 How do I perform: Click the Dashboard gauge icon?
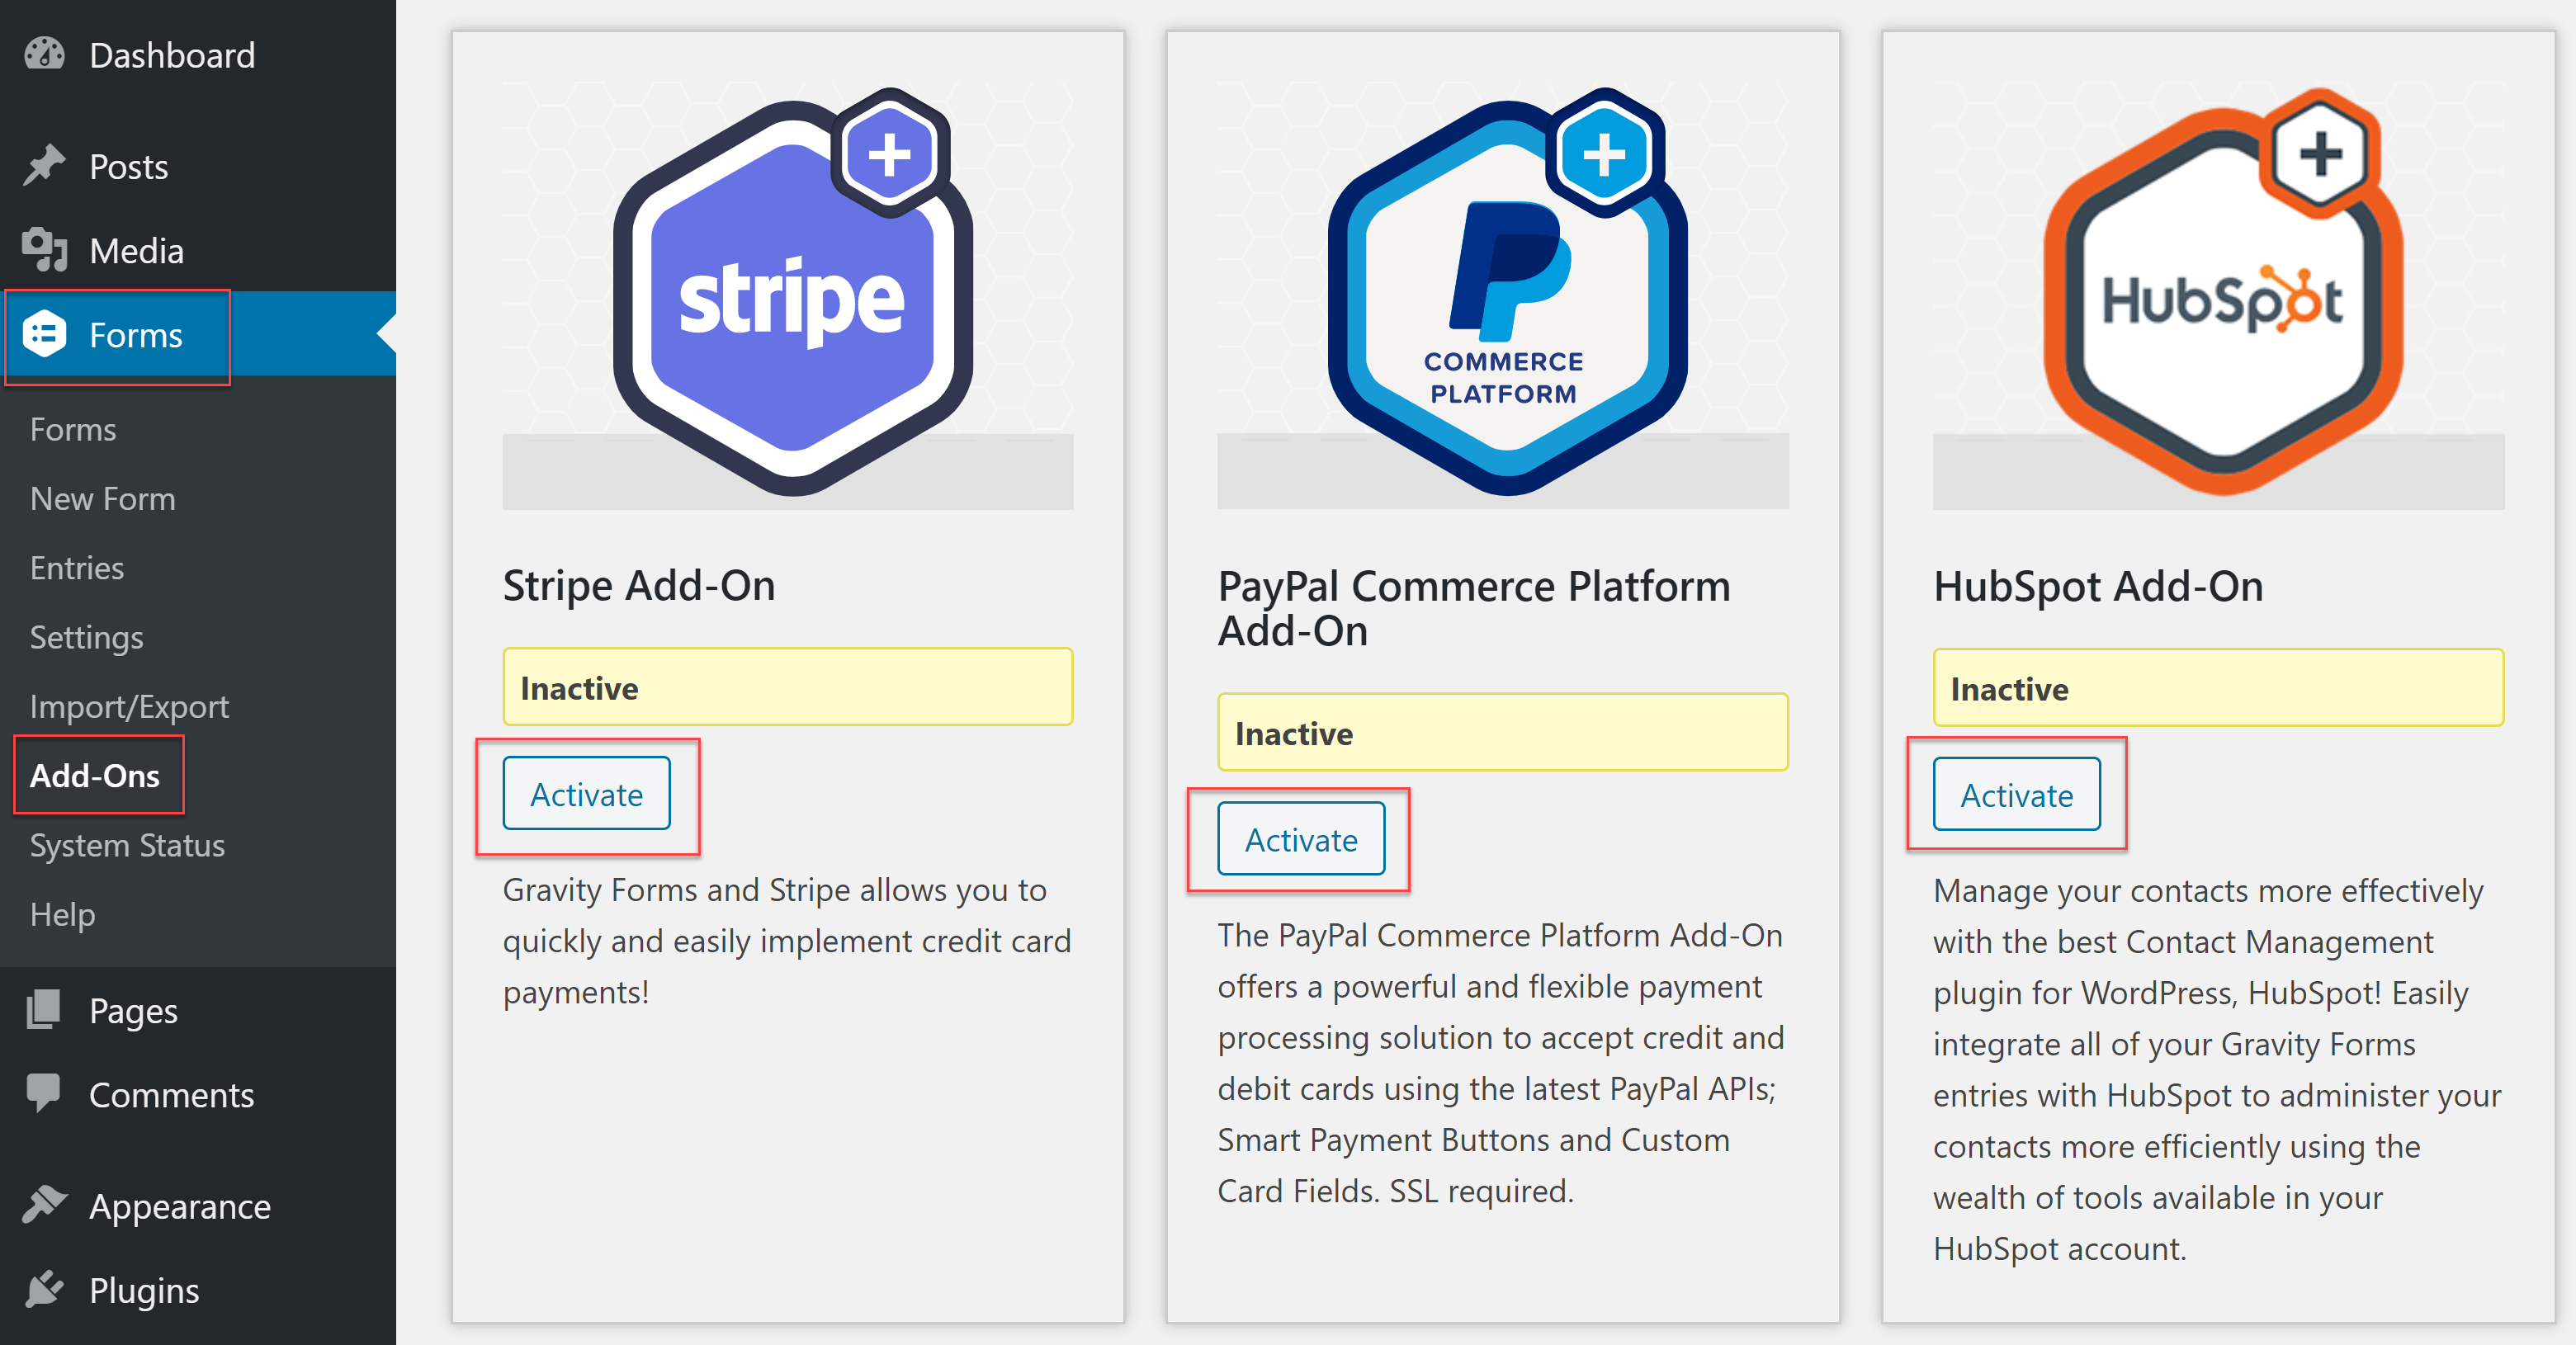tap(44, 54)
